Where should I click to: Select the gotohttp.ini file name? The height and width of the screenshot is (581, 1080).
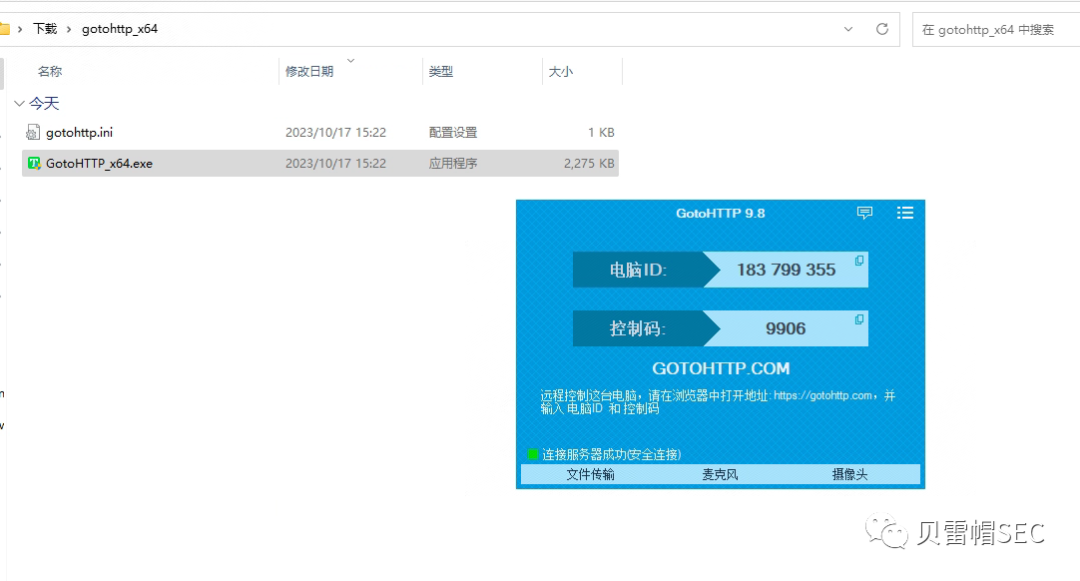point(79,132)
